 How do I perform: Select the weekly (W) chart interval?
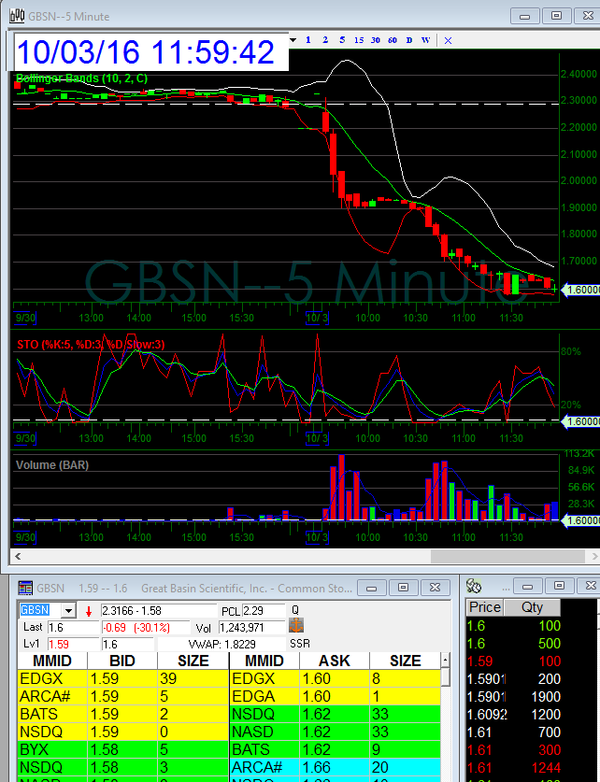coord(426,40)
